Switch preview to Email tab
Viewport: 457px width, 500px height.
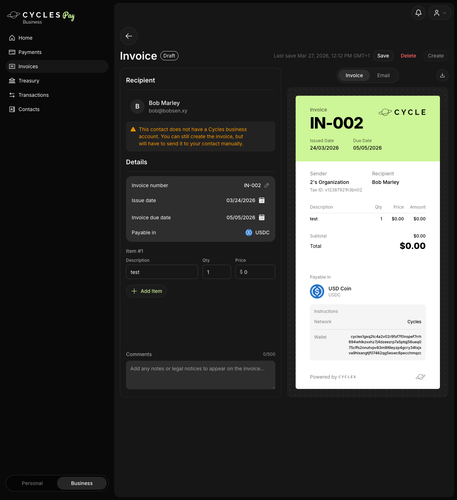point(383,75)
